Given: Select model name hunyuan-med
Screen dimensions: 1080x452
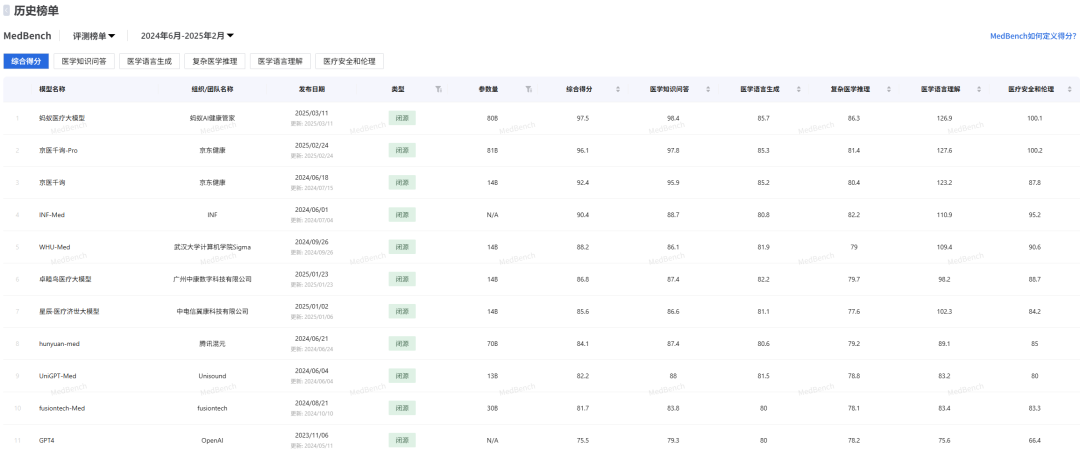Looking at the screenshot, I should point(57,344).
